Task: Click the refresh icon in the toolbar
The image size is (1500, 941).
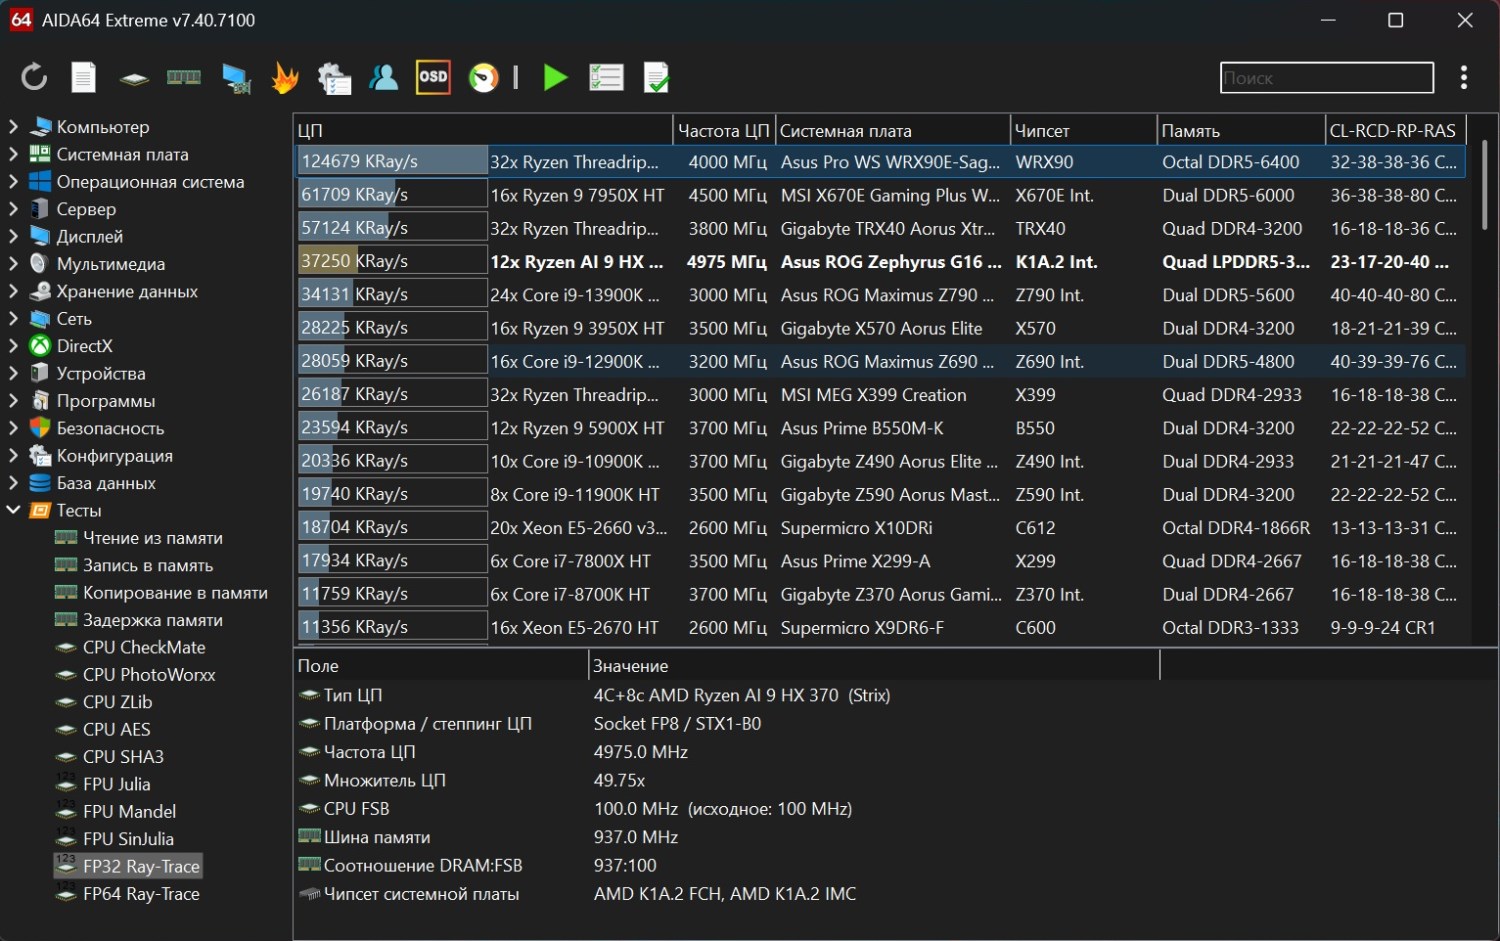Action: coord(34,77)
